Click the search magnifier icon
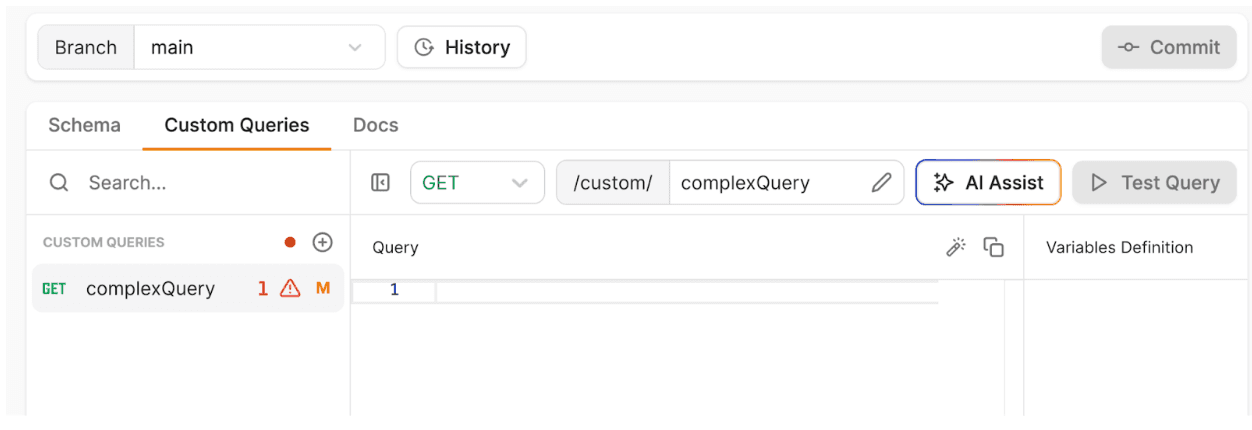 tap(60, 183)
